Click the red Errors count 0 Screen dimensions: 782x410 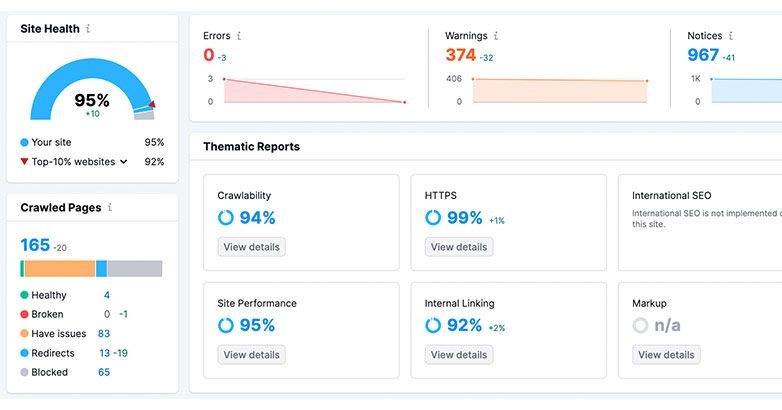(209, 56)
